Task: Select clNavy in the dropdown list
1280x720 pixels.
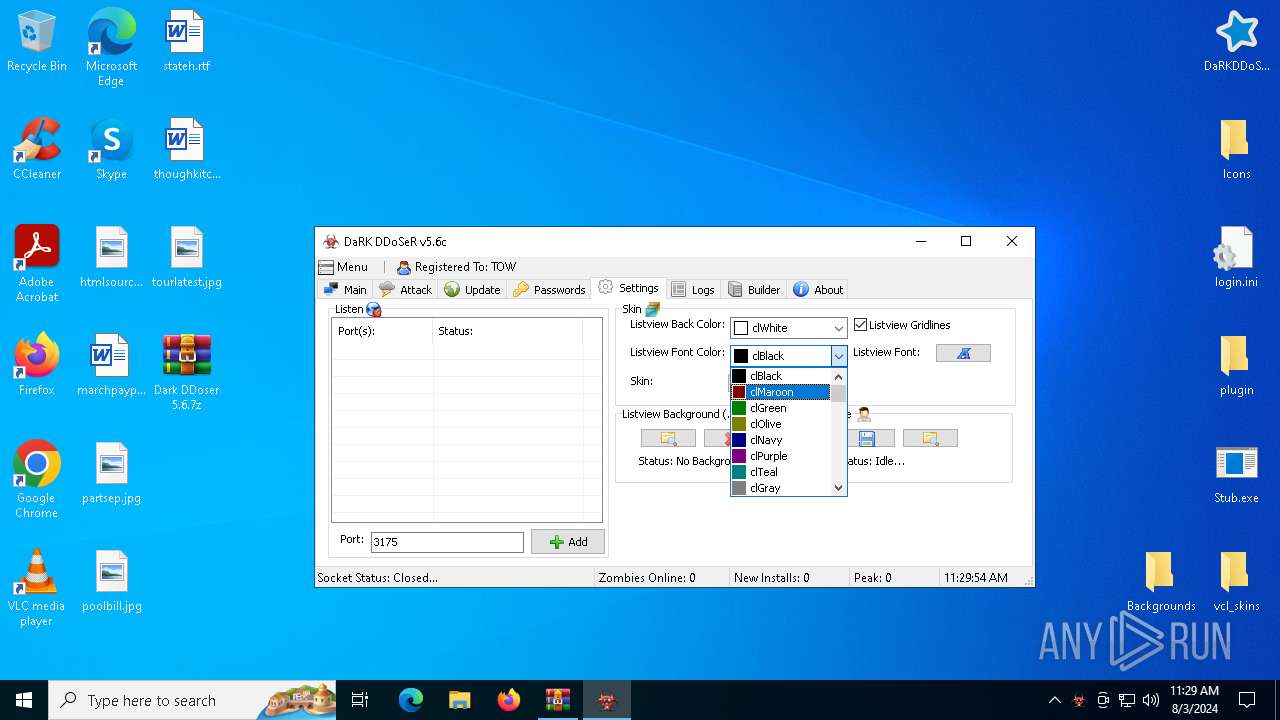Action: pos(781,440)
